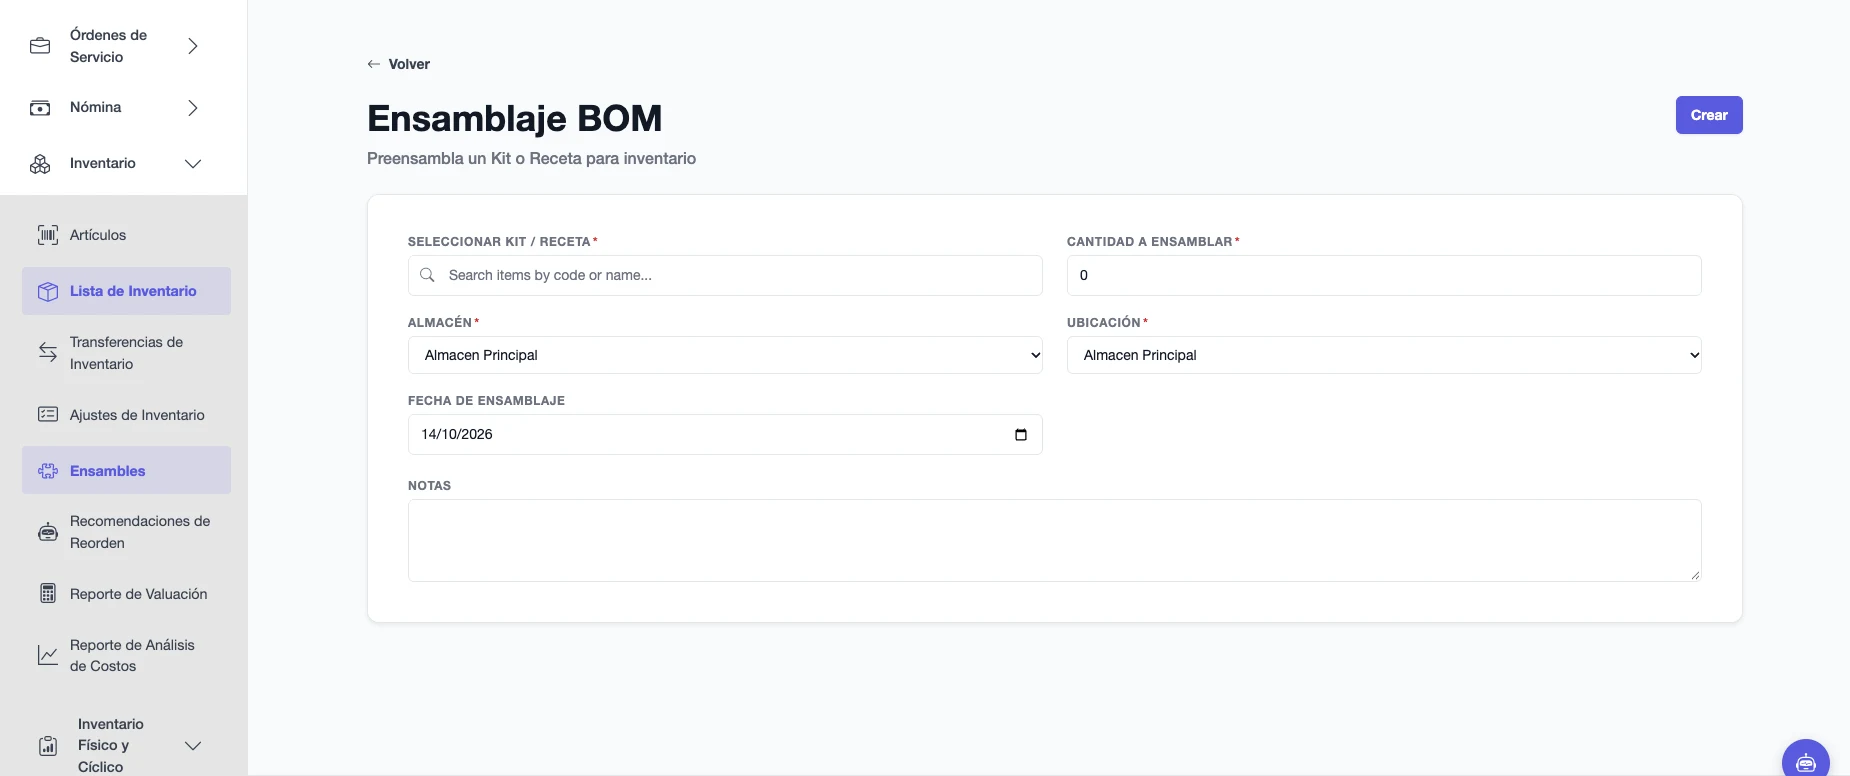The width and height of the screenshot is (1850, 776).
Task: Expand Inventario Físico y Cíclico chevron
Action: [193, 746]
